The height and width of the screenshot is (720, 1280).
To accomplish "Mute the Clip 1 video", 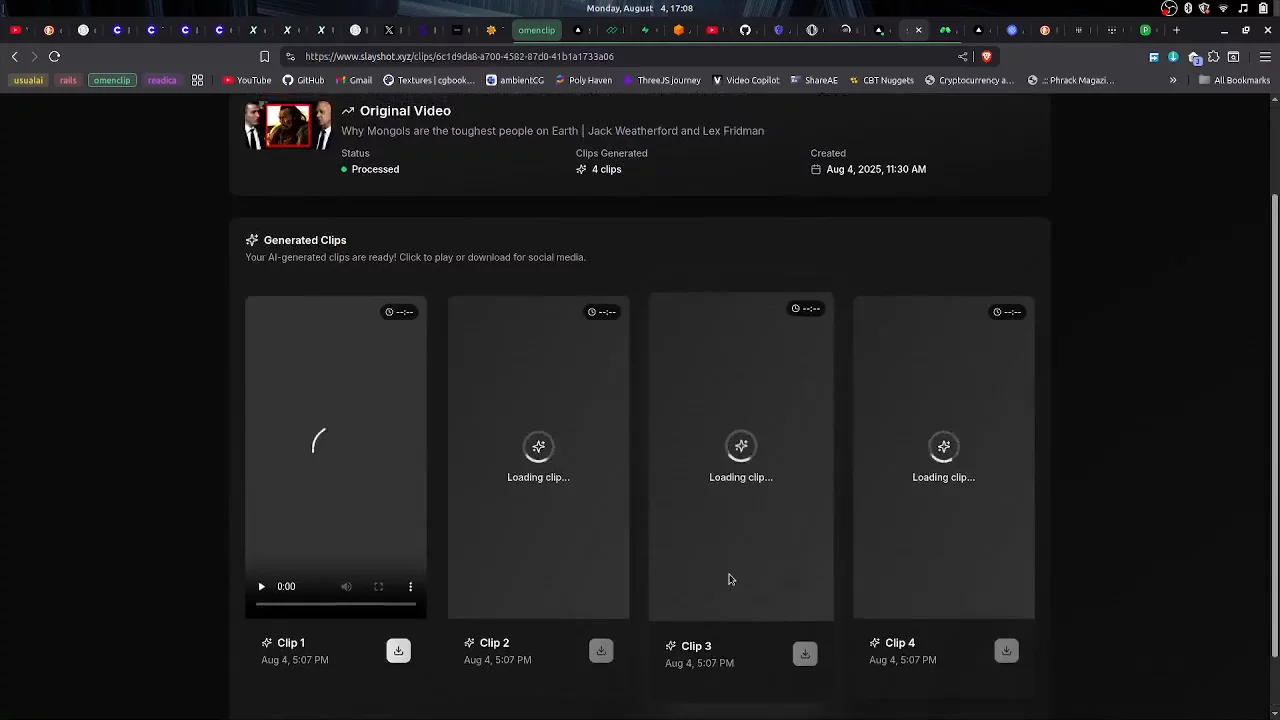I will (x=346, y=587).
